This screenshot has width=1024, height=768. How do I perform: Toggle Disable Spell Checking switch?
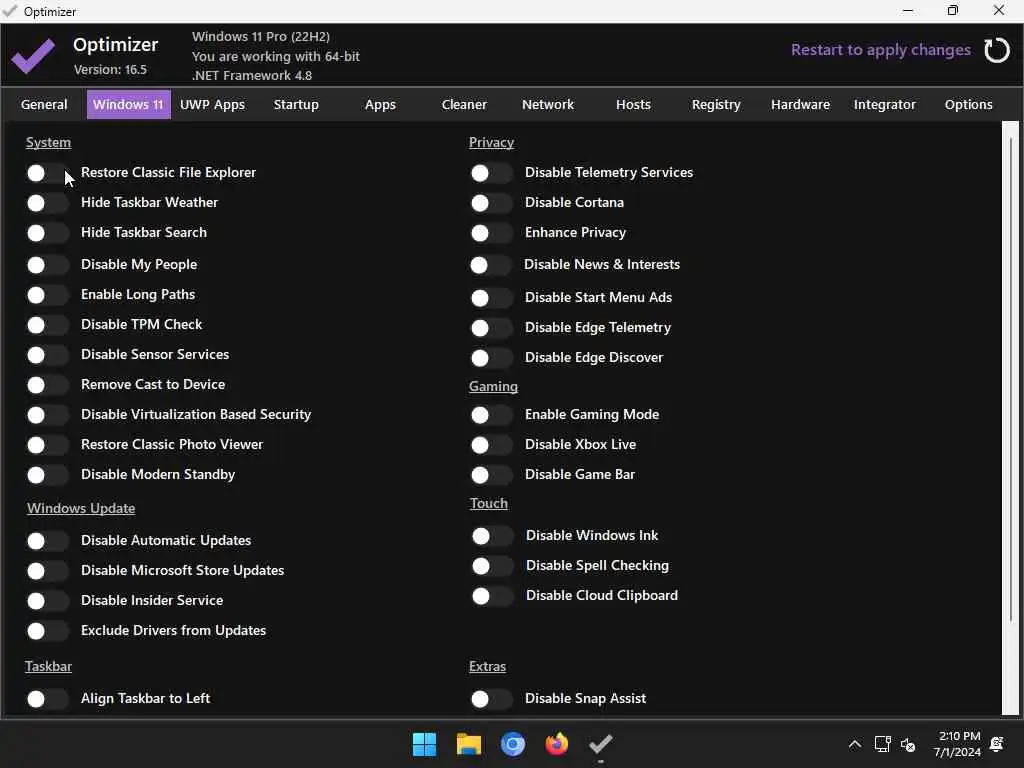492,566
